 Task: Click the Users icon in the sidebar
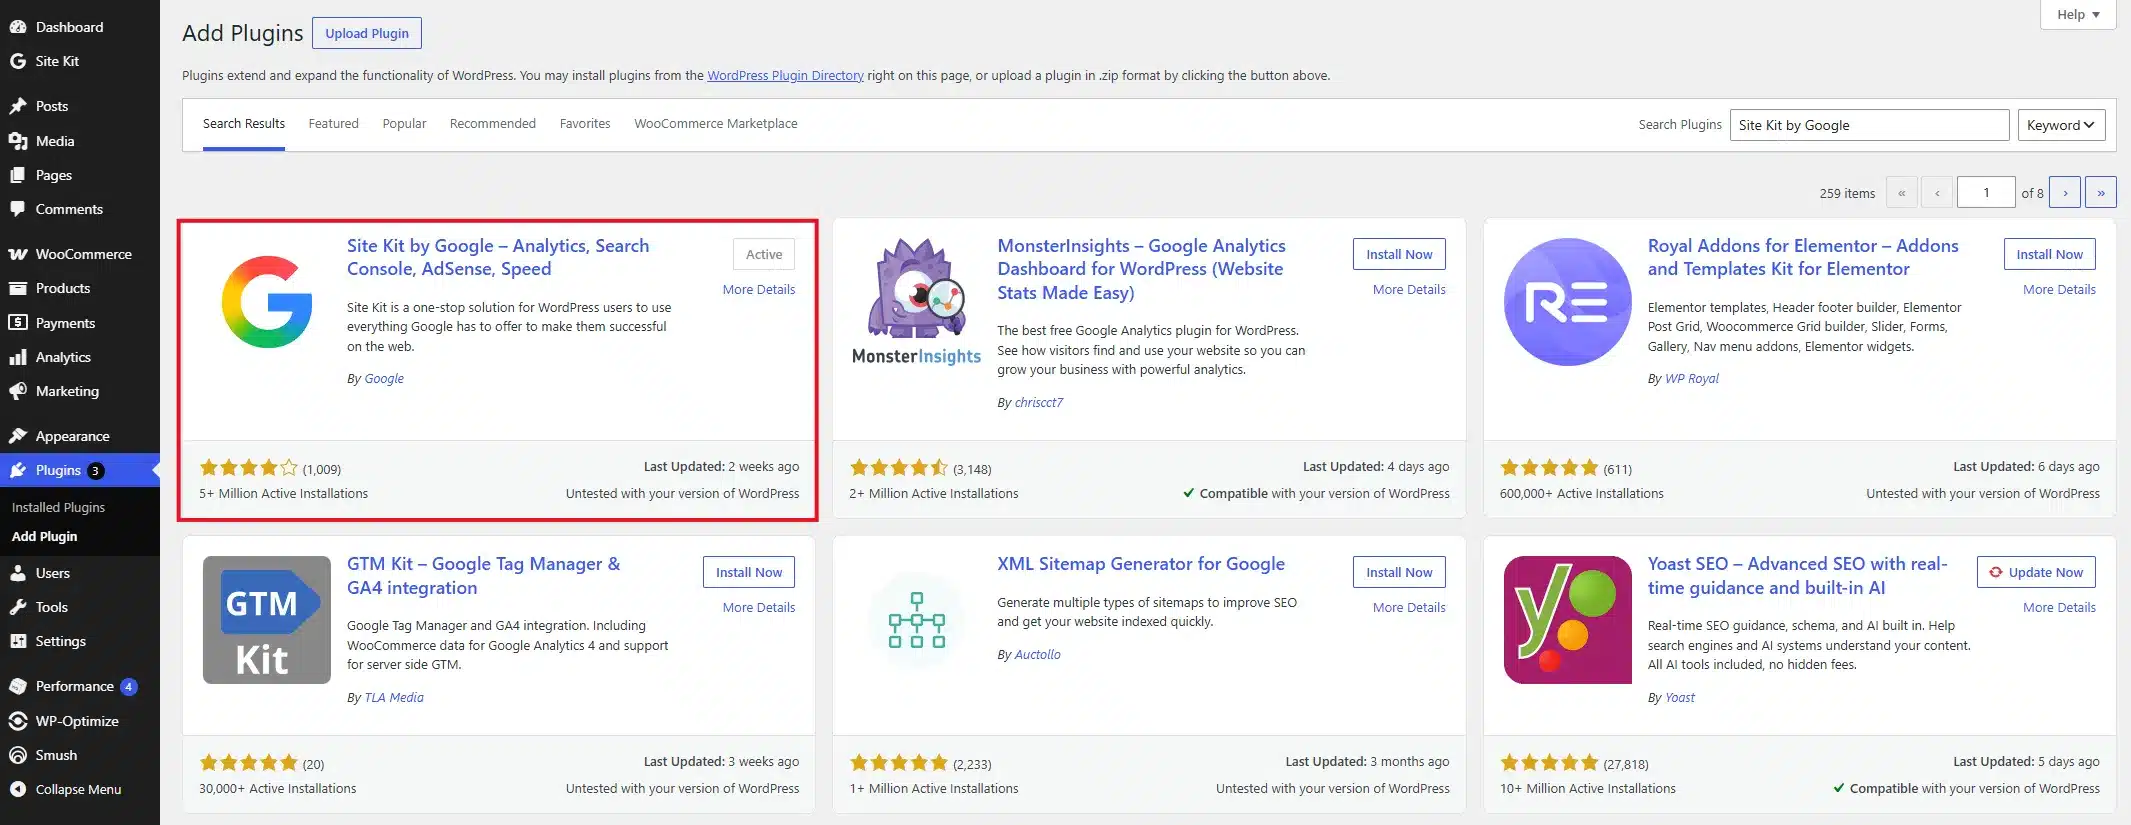point(17,573)
